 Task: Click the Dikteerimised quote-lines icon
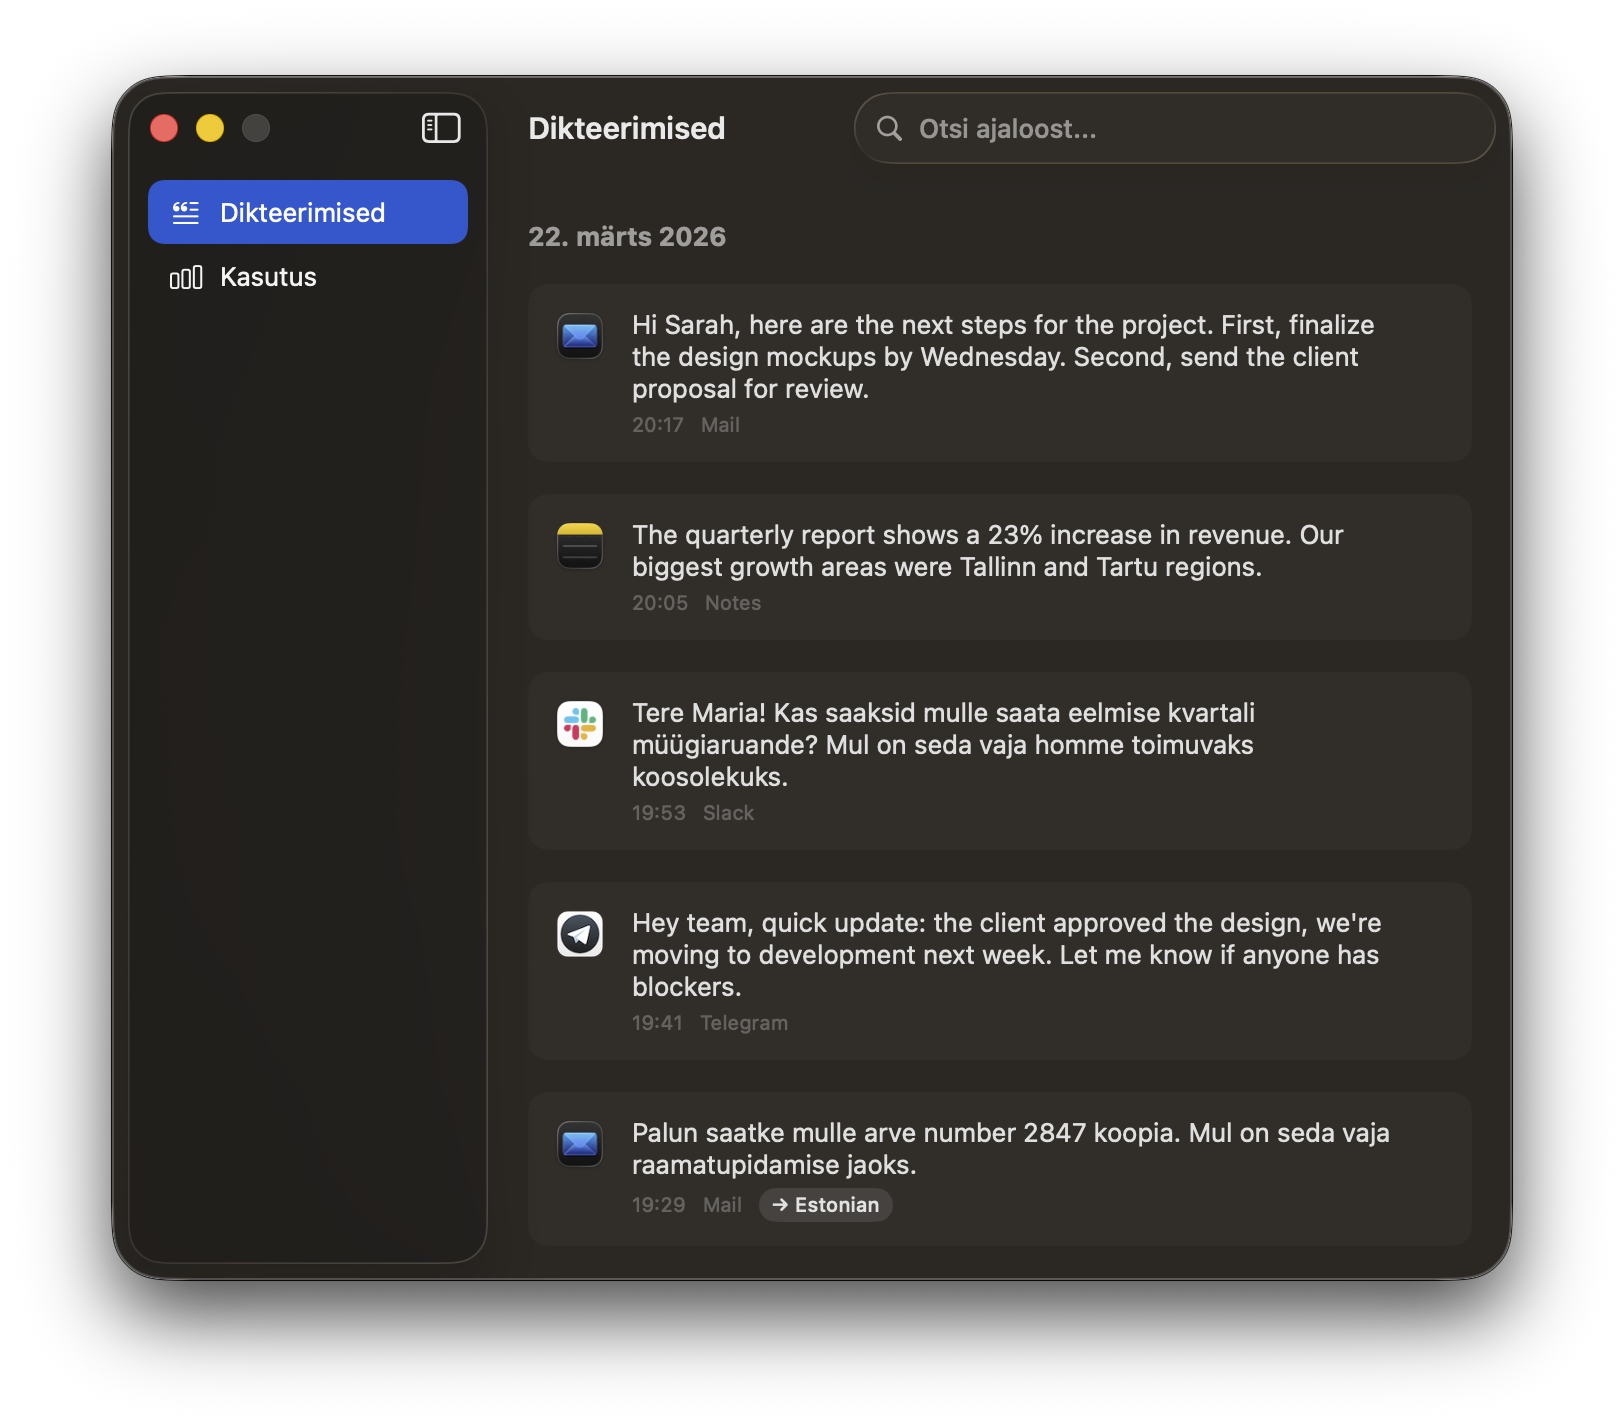tap(186, 213)
